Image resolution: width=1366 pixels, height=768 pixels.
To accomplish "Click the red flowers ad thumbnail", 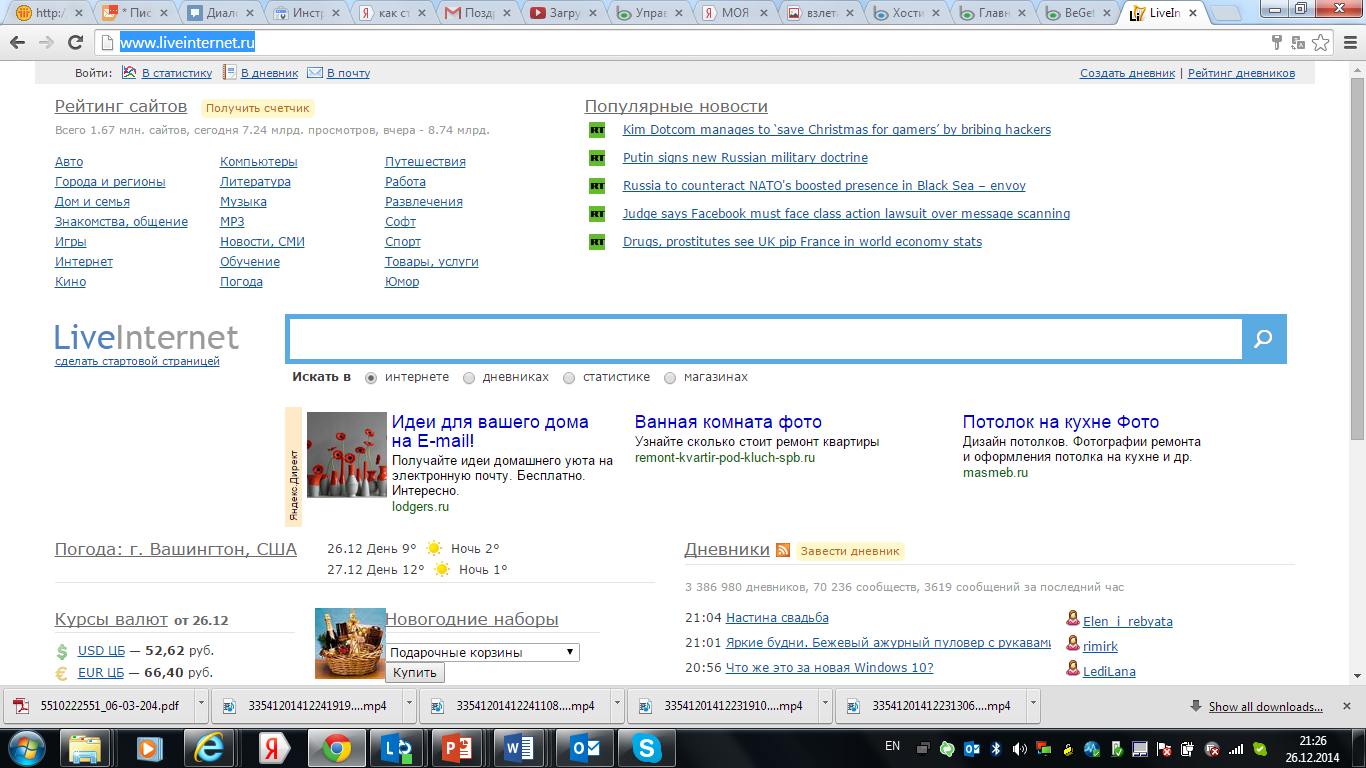I will (x=347, y=455).
